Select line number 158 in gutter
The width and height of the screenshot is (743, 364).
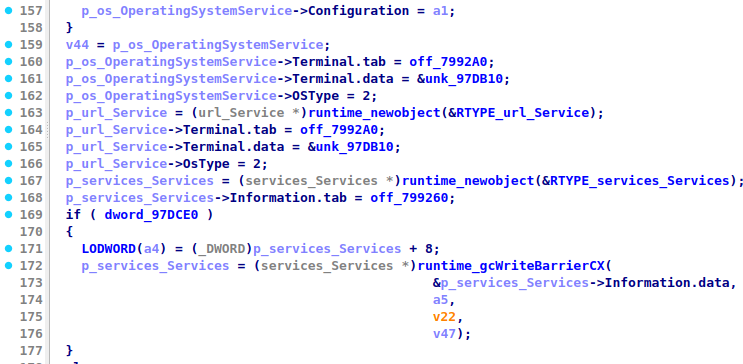point(30,27)
